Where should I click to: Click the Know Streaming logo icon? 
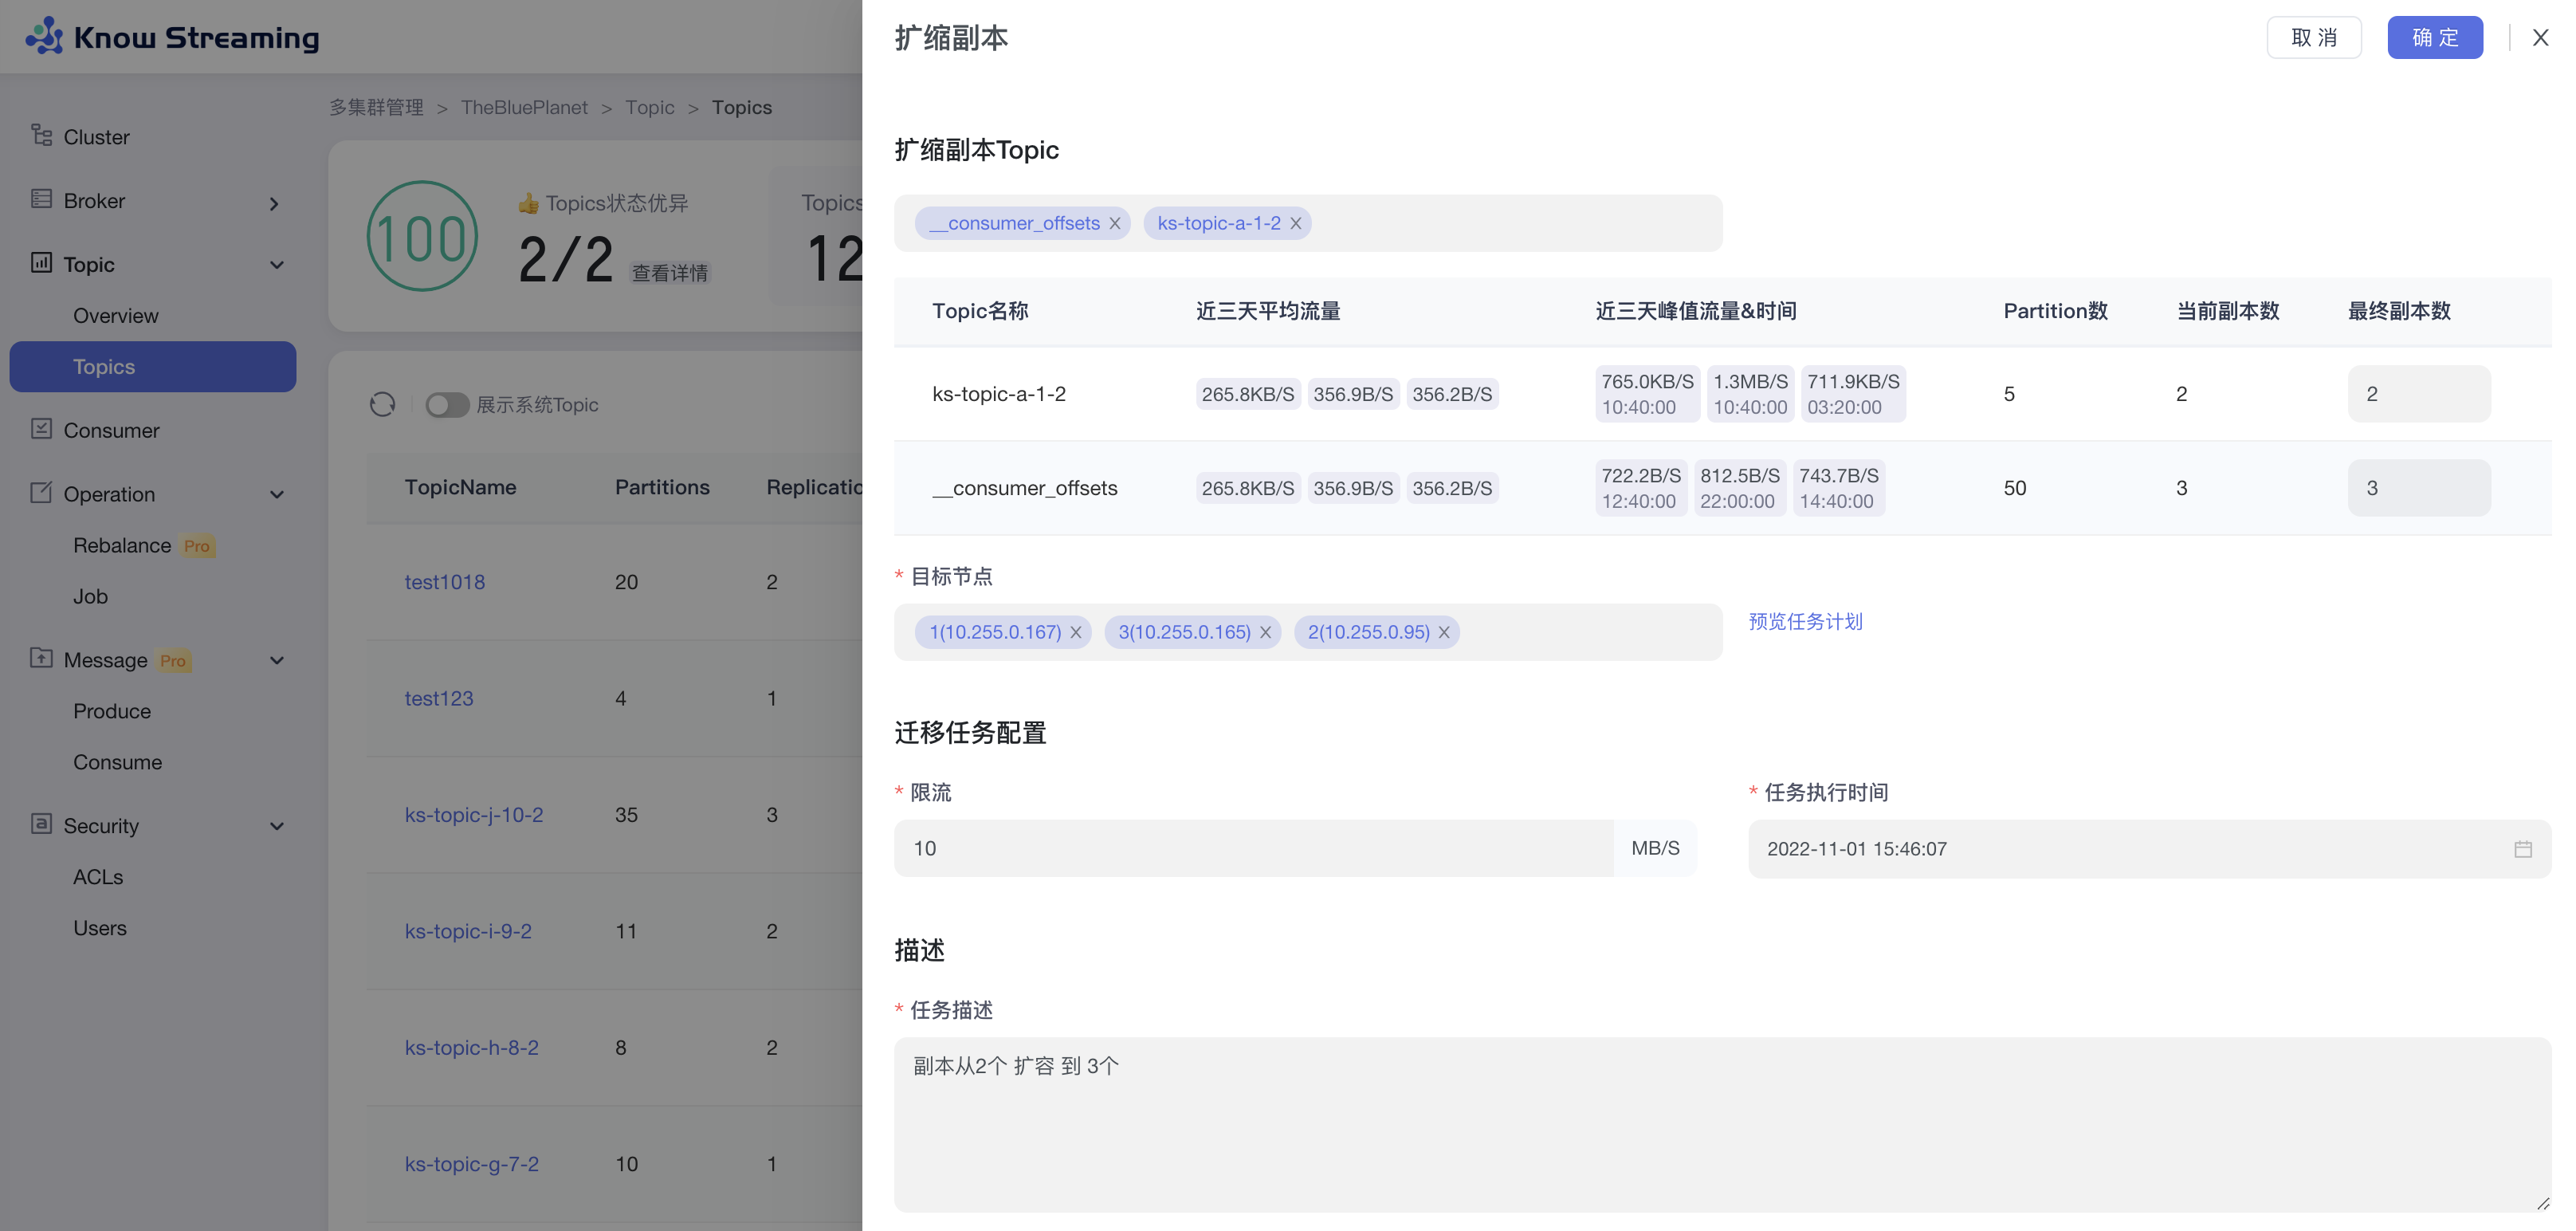(x=44, y=36)
